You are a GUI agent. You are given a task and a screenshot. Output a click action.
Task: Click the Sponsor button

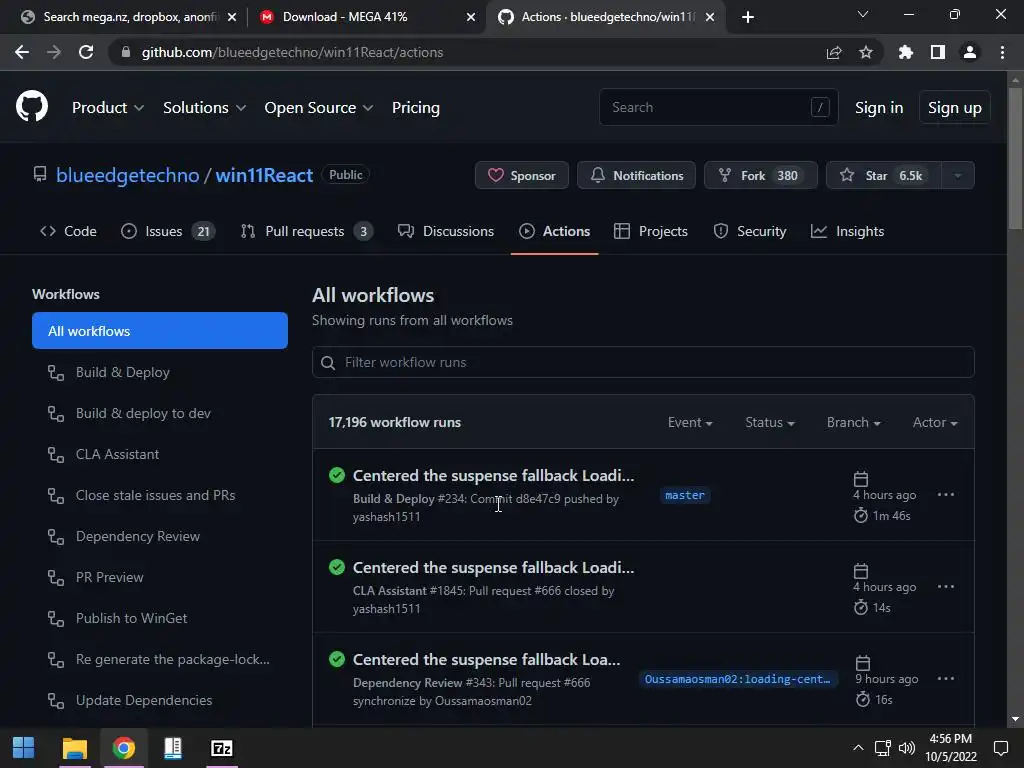[x=522, y=175]
